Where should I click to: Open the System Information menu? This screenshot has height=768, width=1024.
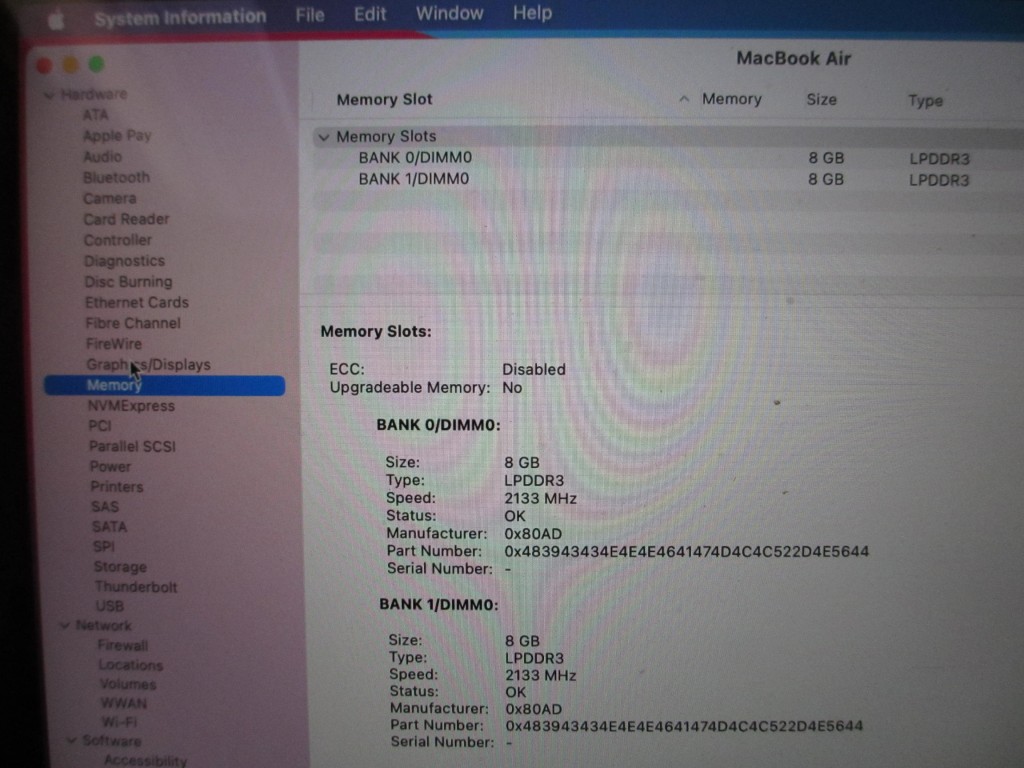[180, 17]
